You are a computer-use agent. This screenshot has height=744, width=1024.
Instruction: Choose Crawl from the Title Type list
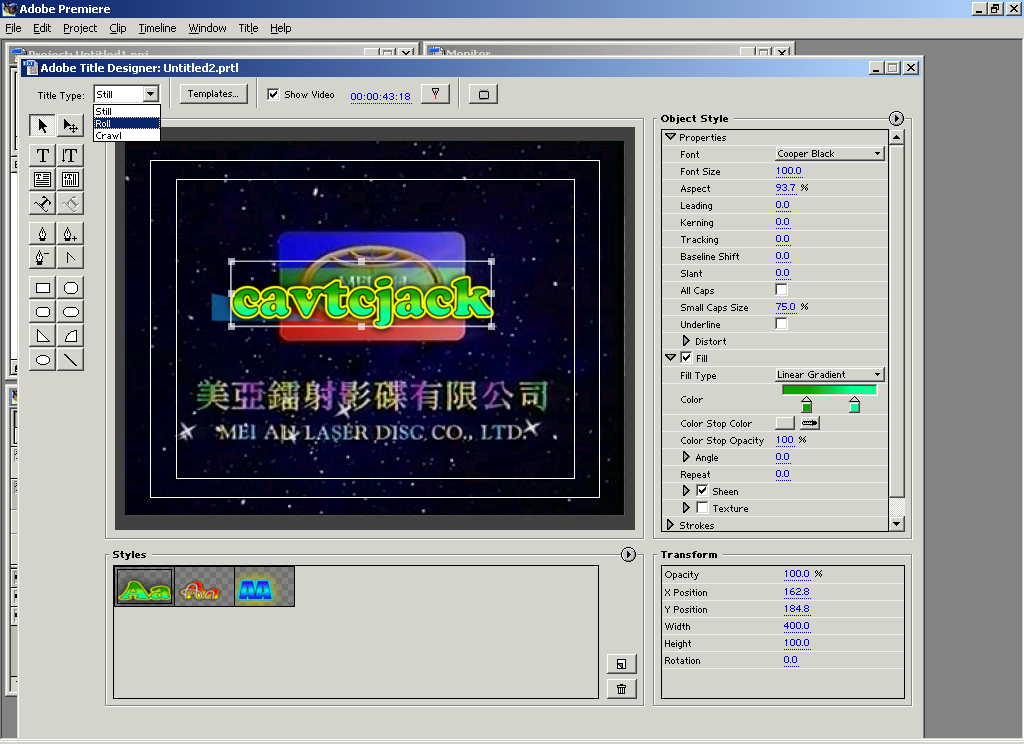127,135
